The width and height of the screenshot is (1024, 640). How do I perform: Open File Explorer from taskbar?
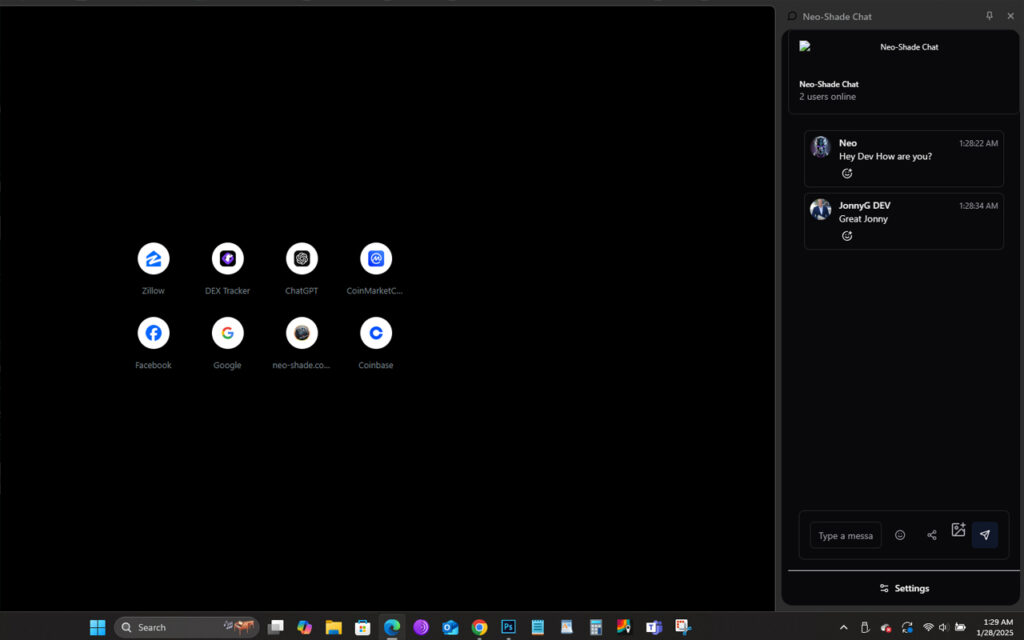click(334, 628)
